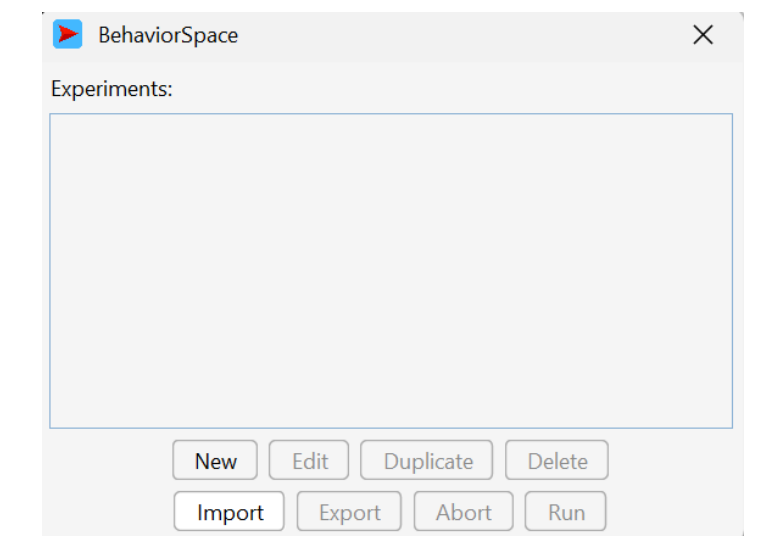Focus the blue-bordered experiments list area

pos(391,271)
